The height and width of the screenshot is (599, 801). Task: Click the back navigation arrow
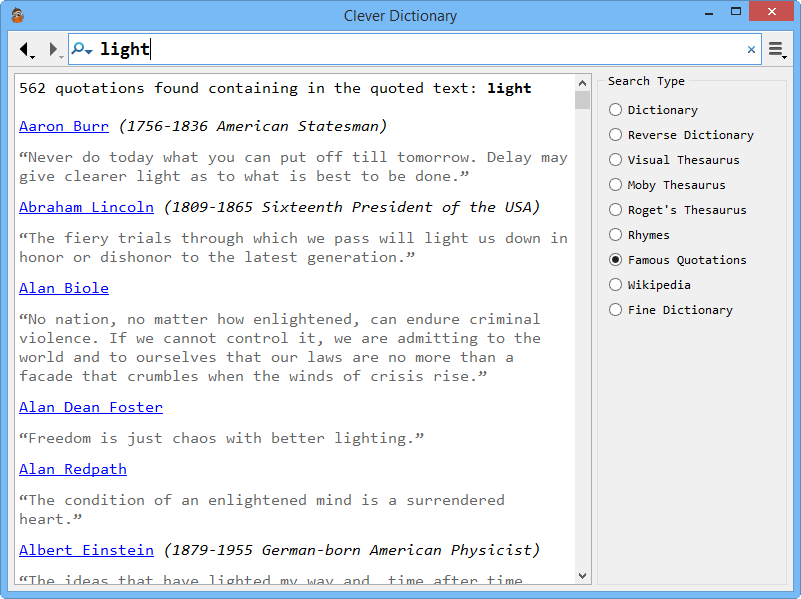[x=24, y=49]
